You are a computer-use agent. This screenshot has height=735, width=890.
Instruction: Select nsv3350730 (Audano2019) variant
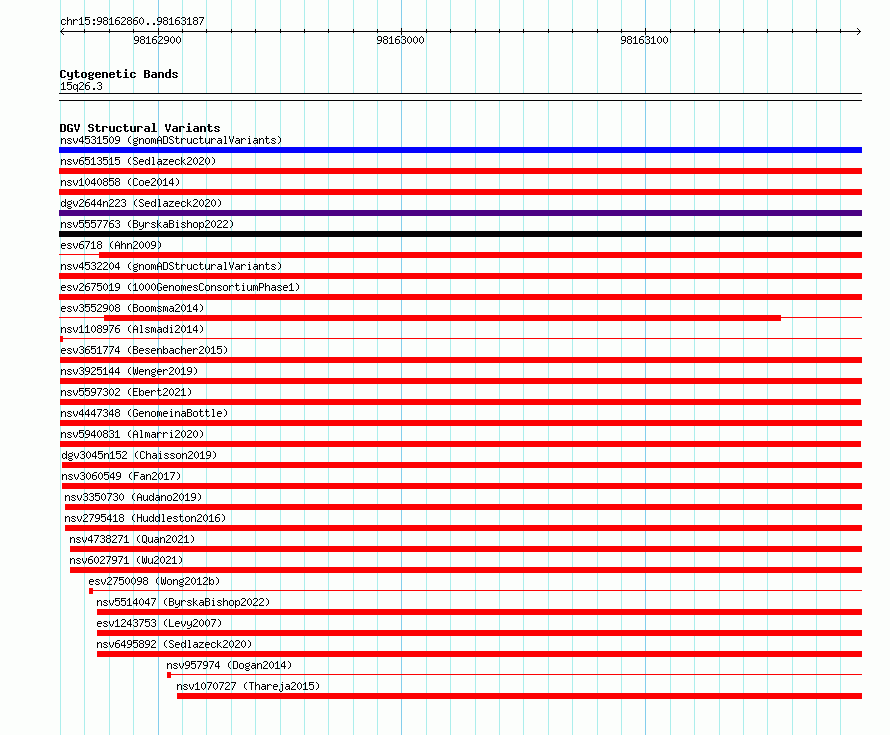pos(133,497)
